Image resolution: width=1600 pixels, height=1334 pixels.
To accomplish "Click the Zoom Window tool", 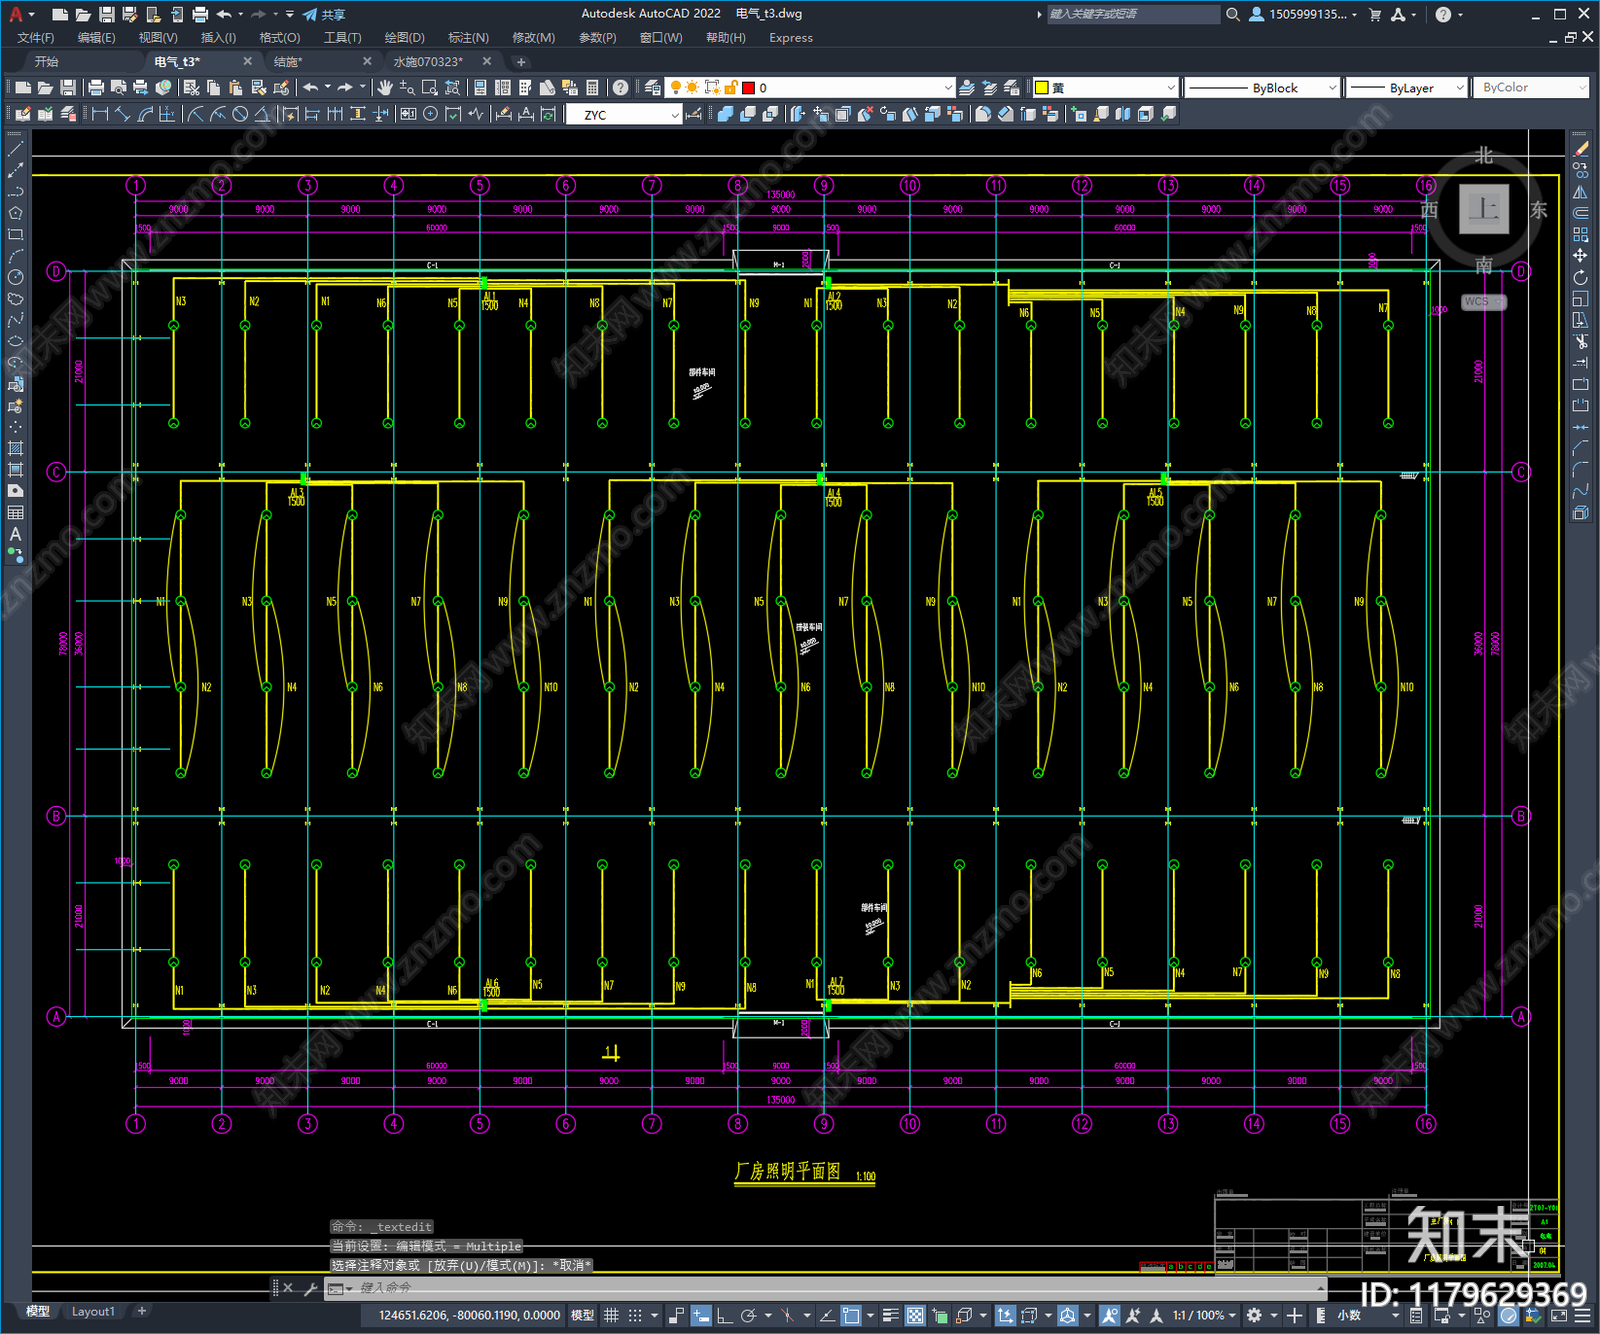I will pyautogui.click(x=430, y=88).
